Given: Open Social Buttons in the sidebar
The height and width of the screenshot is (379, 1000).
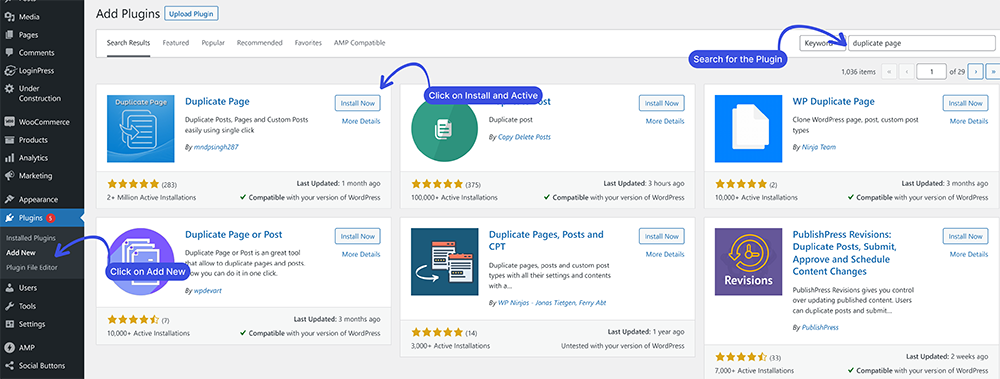Looking at the screenshot, I should (41, 366).
